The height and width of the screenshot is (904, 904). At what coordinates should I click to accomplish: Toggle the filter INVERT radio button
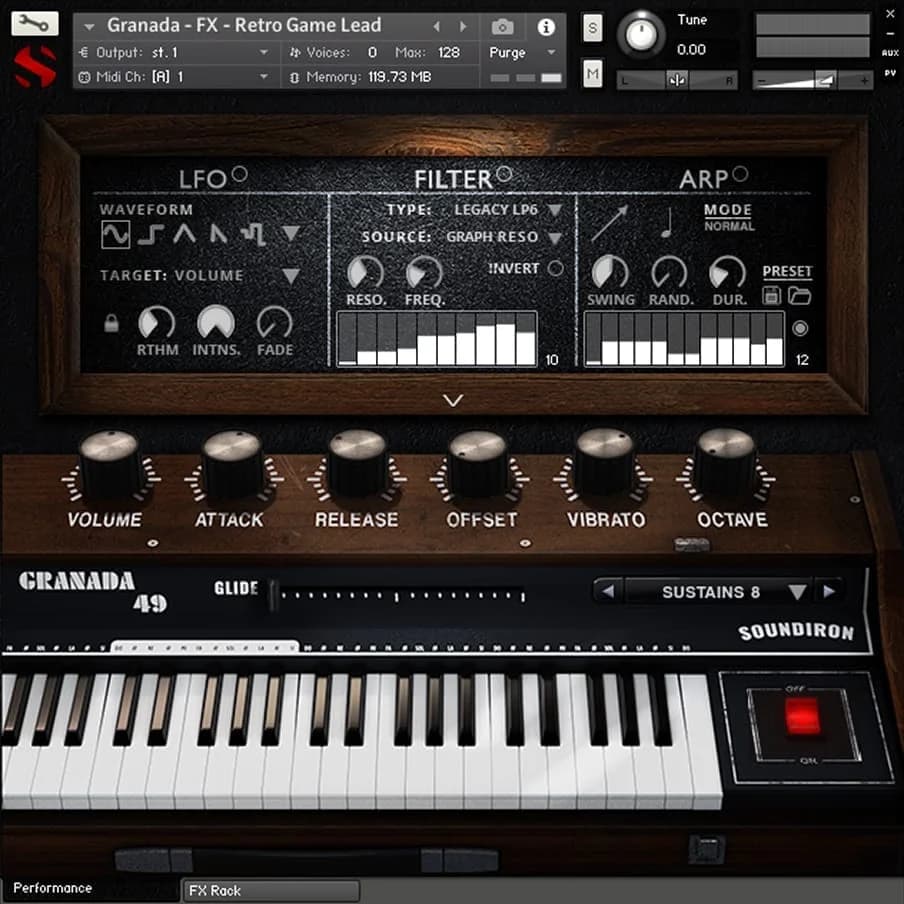pos(555,268)
